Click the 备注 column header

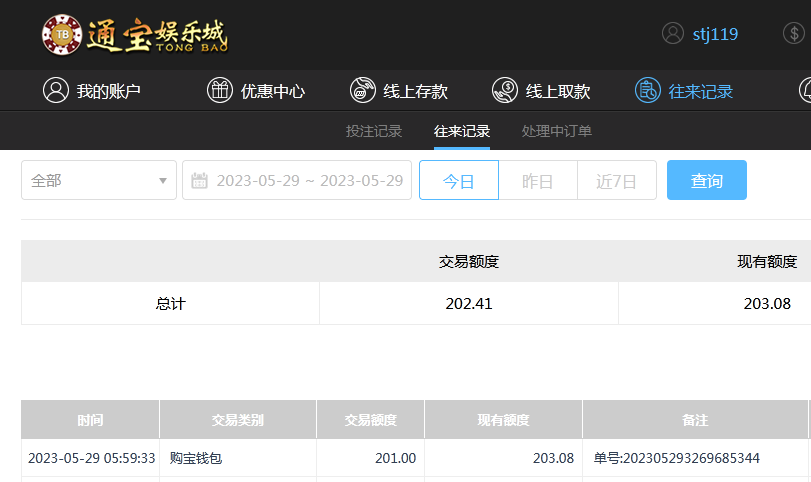coord(695,420)
